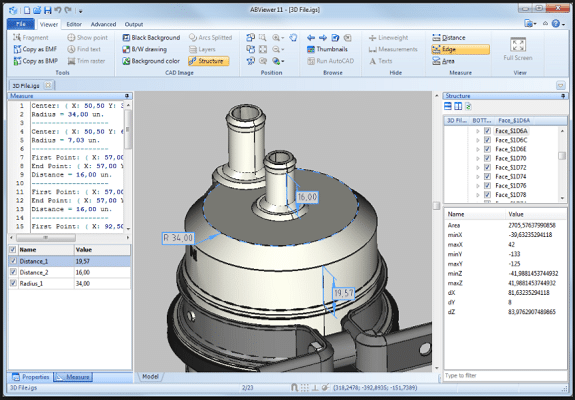The height and width of the screenshot is (400, 575).
Task: Select the Edge measure tool
Action: coord(460,49)
